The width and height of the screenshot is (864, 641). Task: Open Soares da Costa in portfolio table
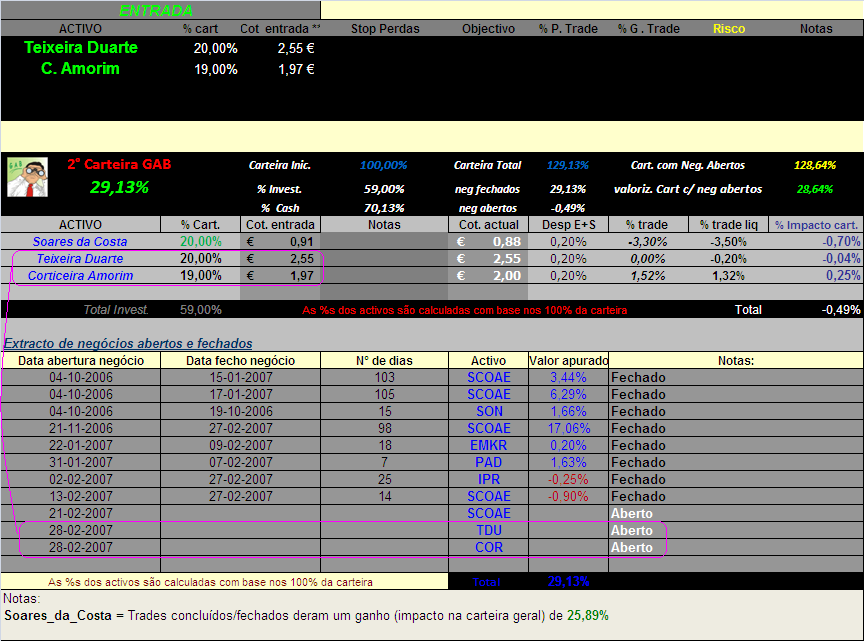point(80,241)
